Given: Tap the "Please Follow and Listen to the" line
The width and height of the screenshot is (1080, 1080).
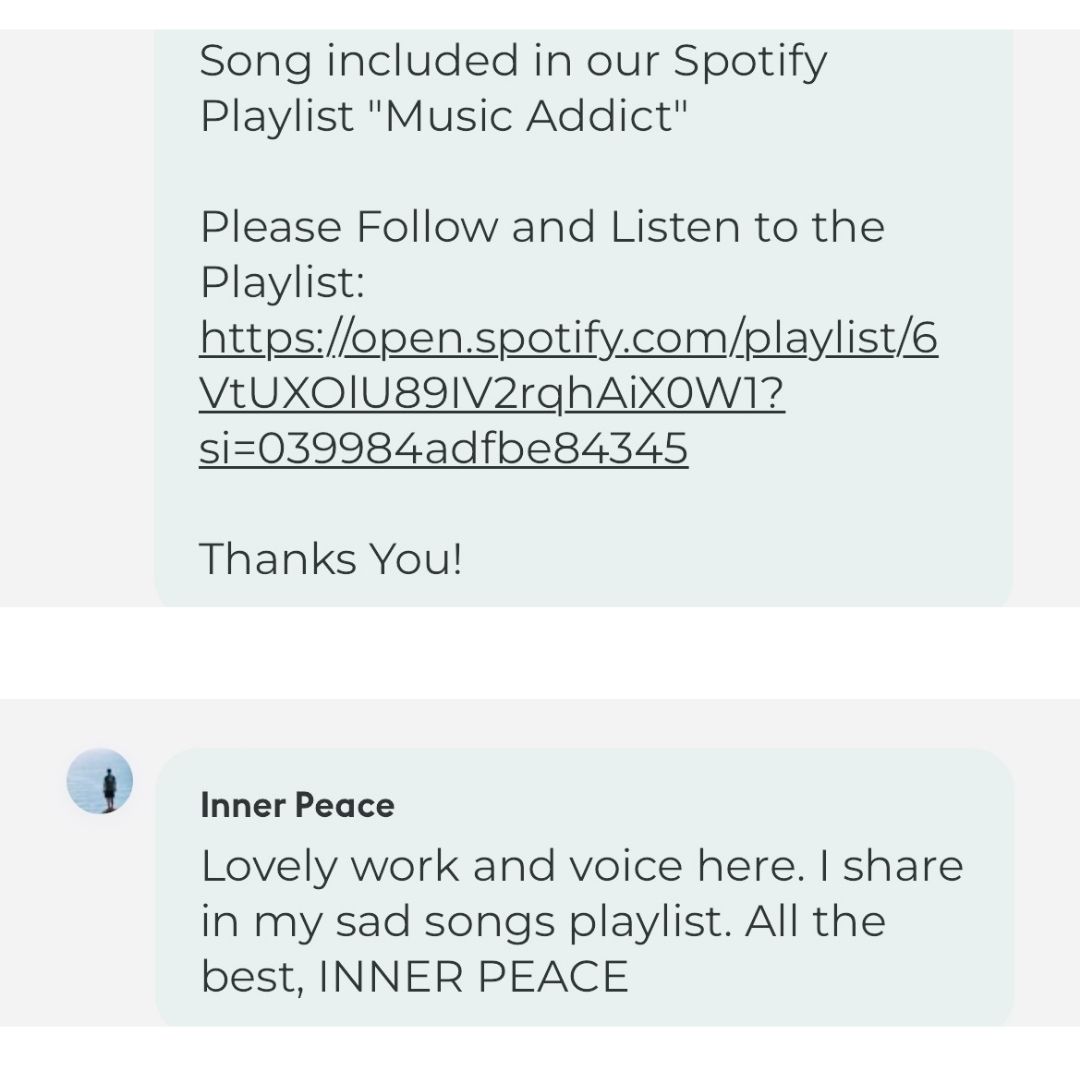Looking at the screenshot, I should point(542,227).
